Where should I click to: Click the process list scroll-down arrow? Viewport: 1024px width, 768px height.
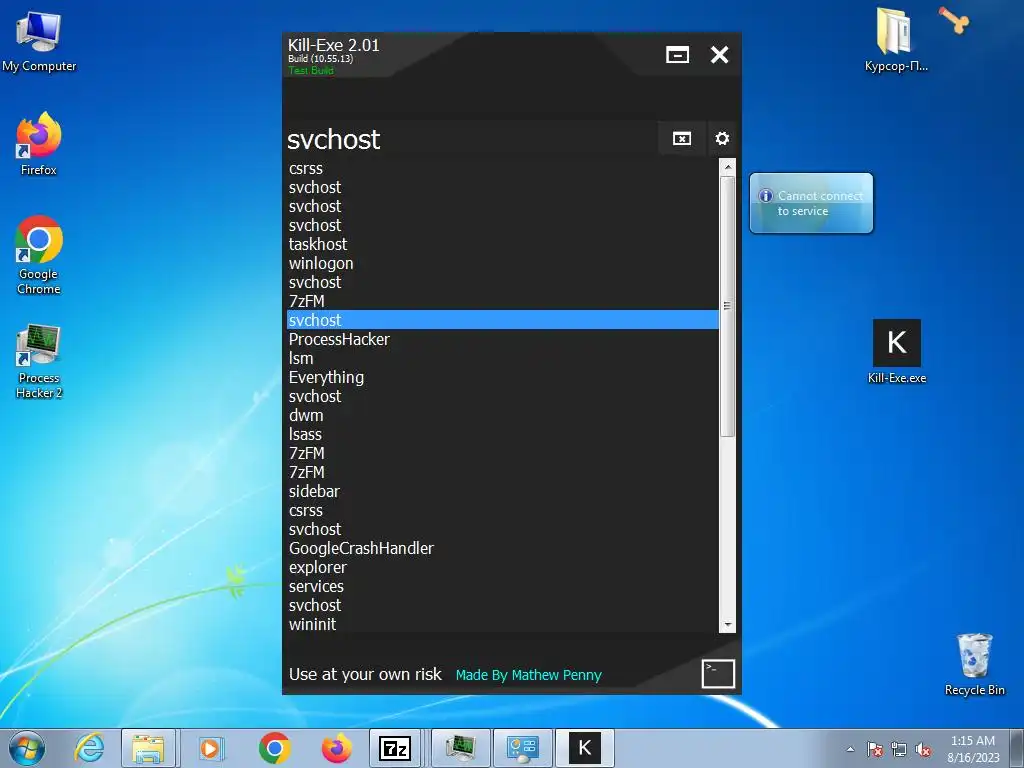728,625
